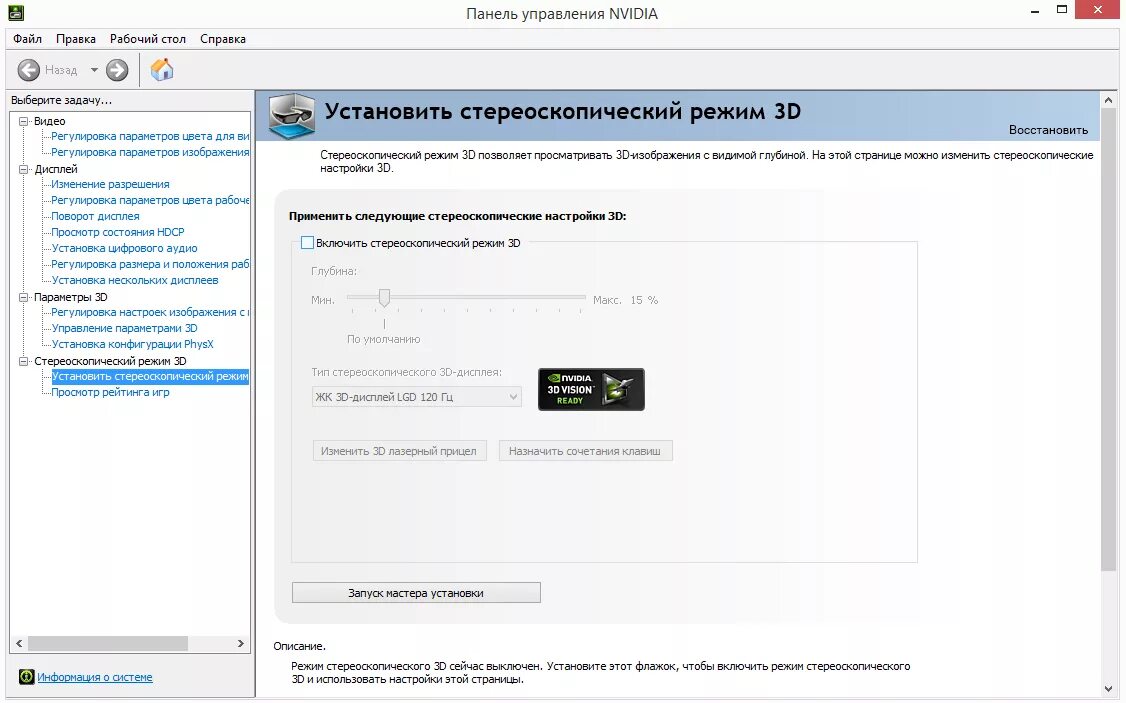Click the NVIDIA 3D Vision Ready badge
1126x703 pixels.
coord(591,389)
